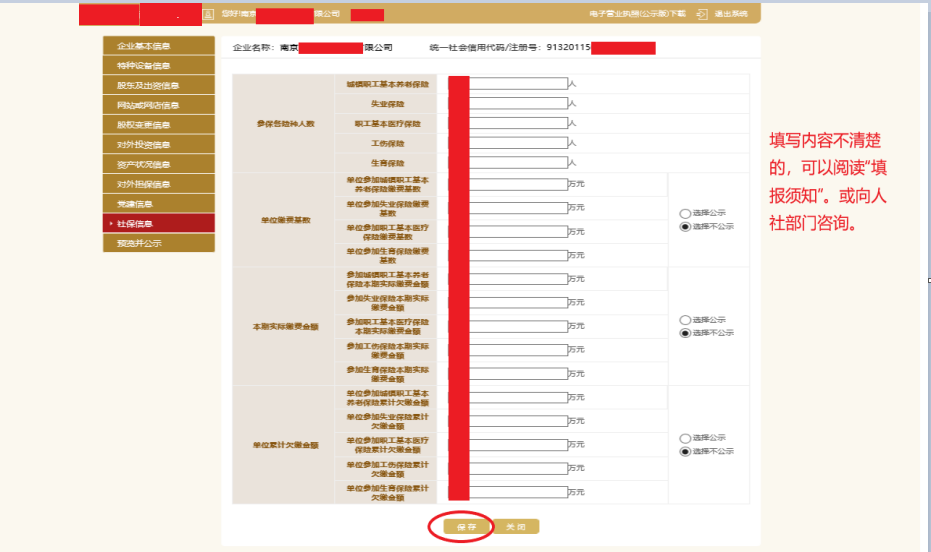
Task: Select the highlighted 社保信息 menu item
Action: [159, 223]
